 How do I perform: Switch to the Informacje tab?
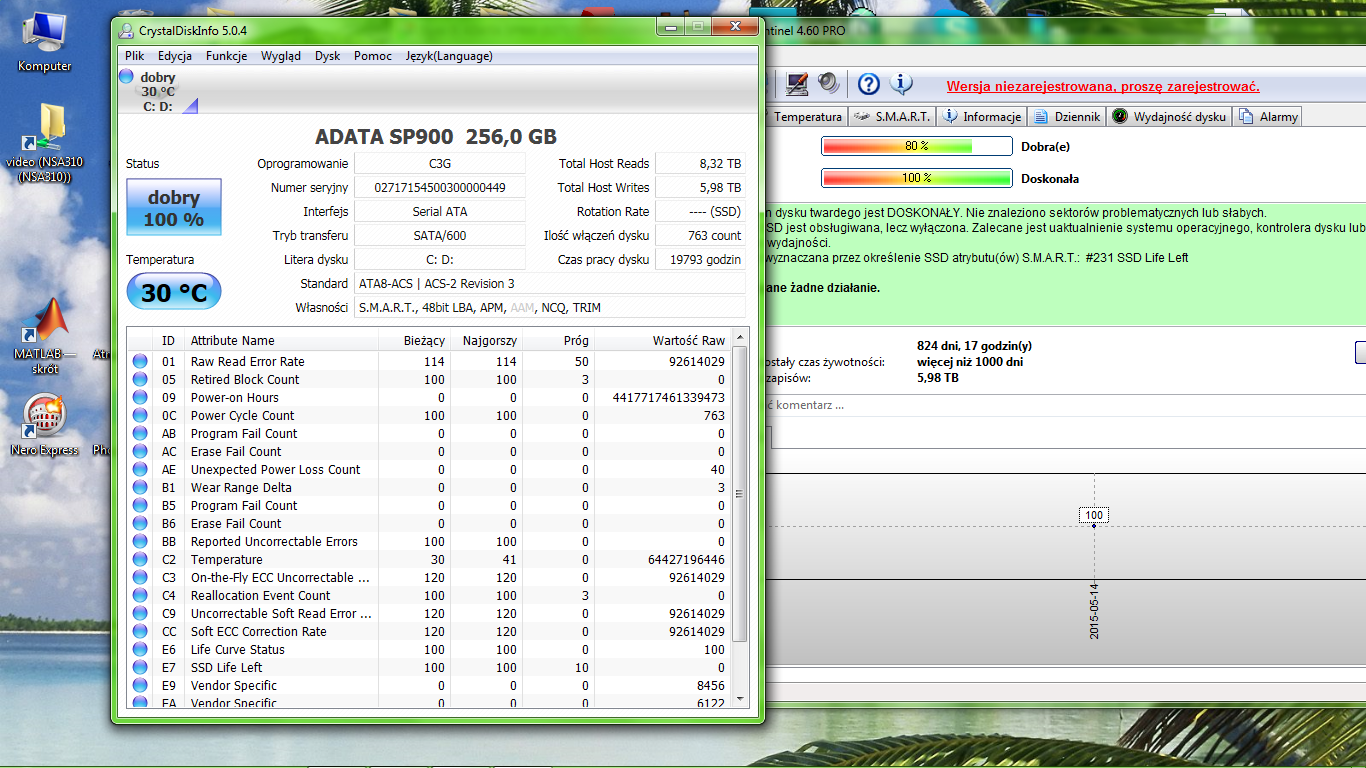pos(981,117)
